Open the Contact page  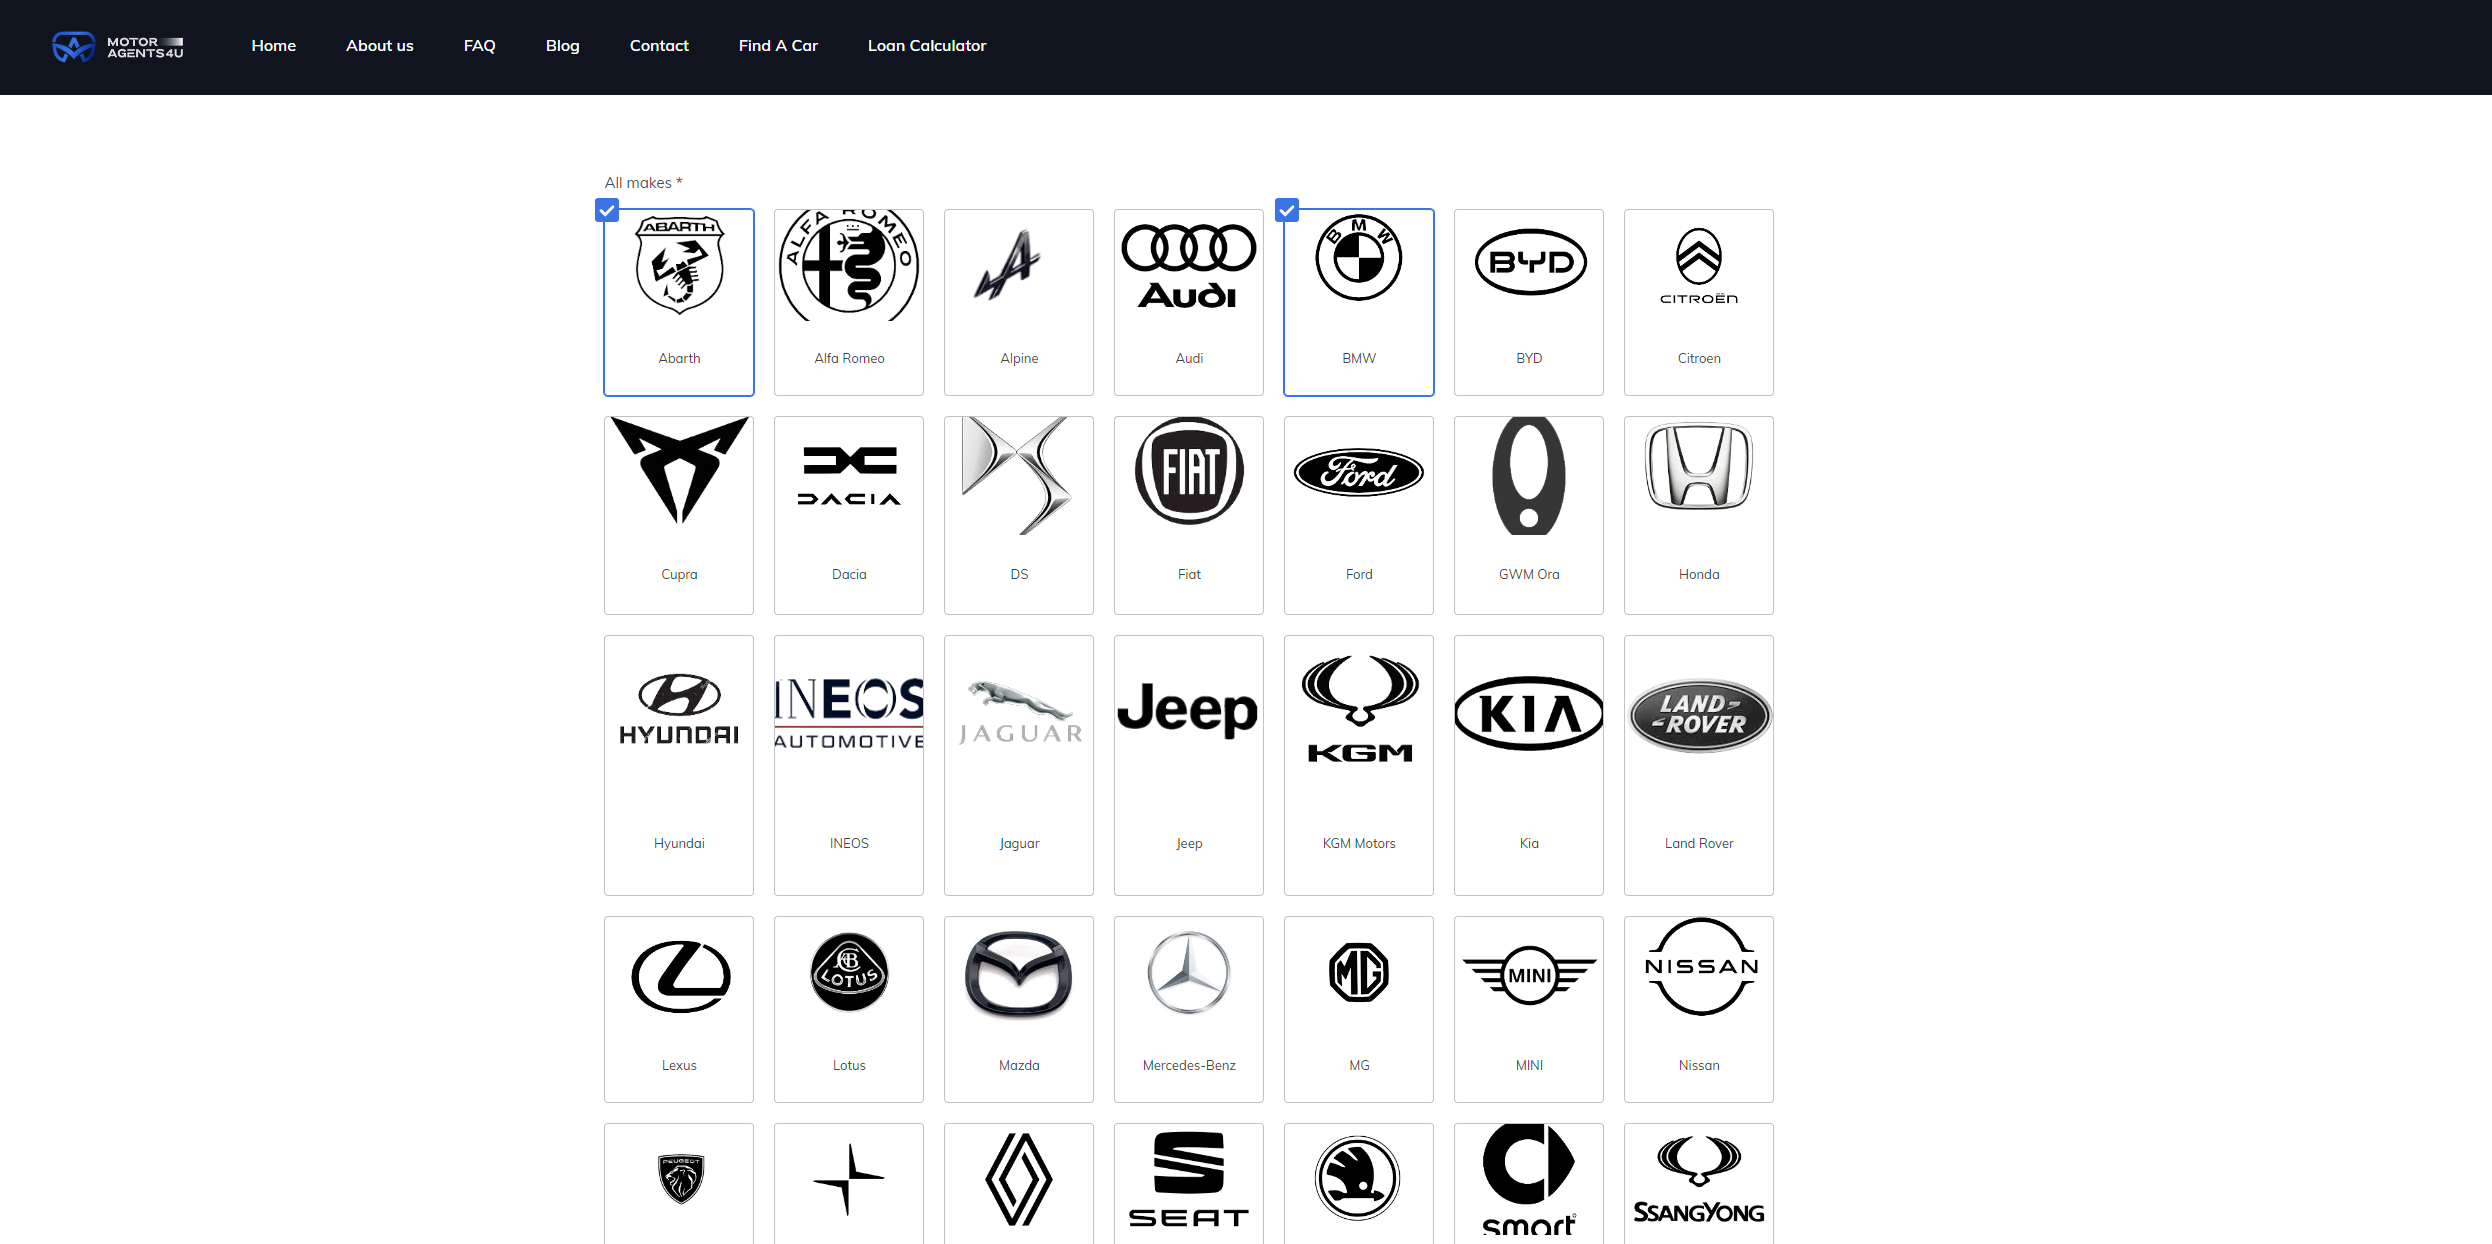point(659,46)
